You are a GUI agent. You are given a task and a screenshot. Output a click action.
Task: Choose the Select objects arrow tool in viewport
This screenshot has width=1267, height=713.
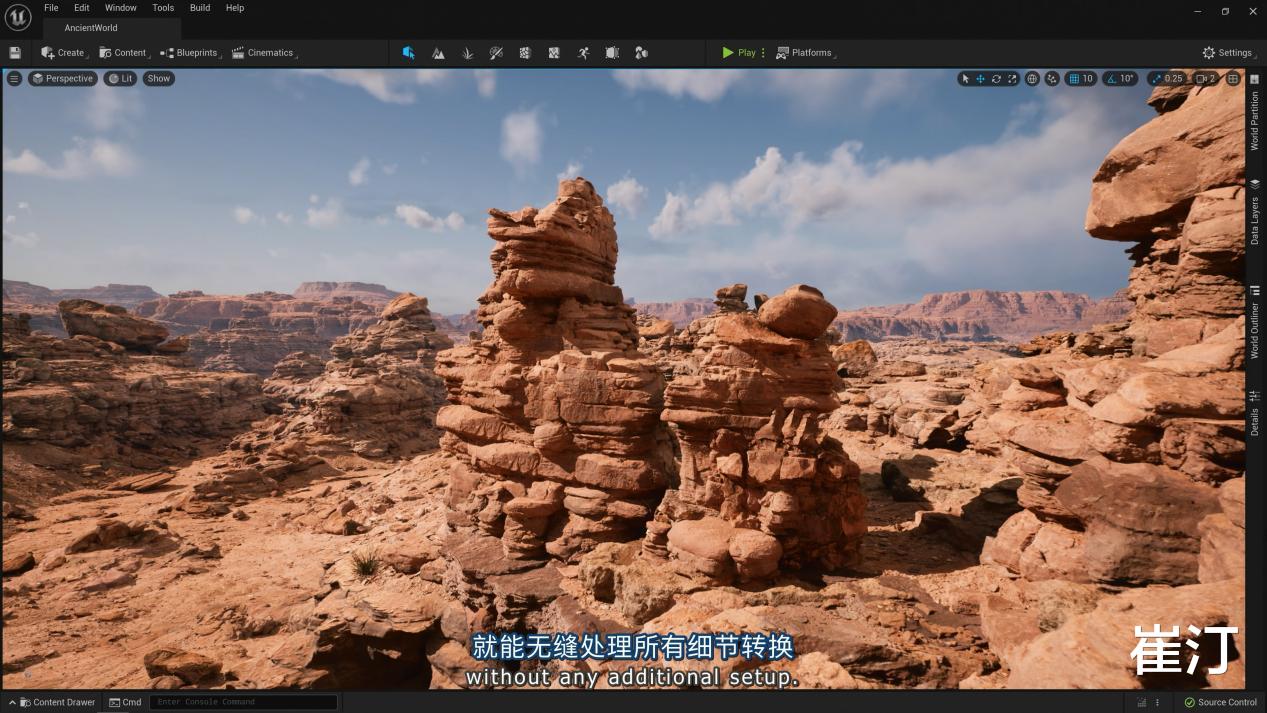pyautogui.click(x=965, y=79)
